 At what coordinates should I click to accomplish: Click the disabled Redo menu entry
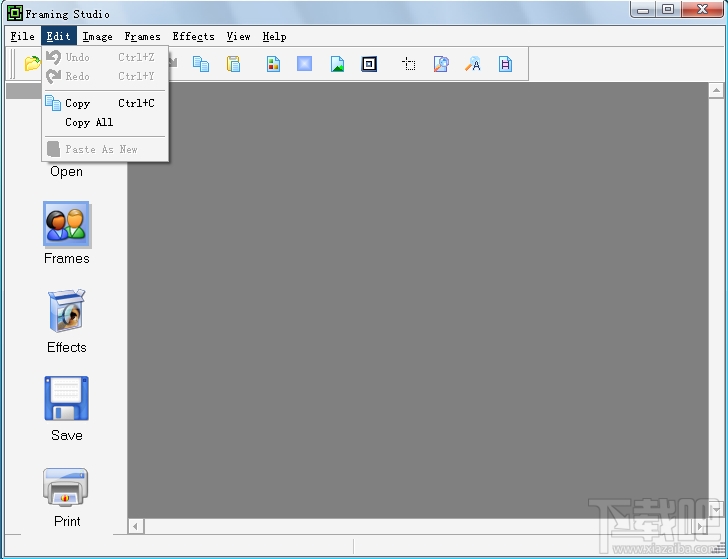click(x=105, y=76)
